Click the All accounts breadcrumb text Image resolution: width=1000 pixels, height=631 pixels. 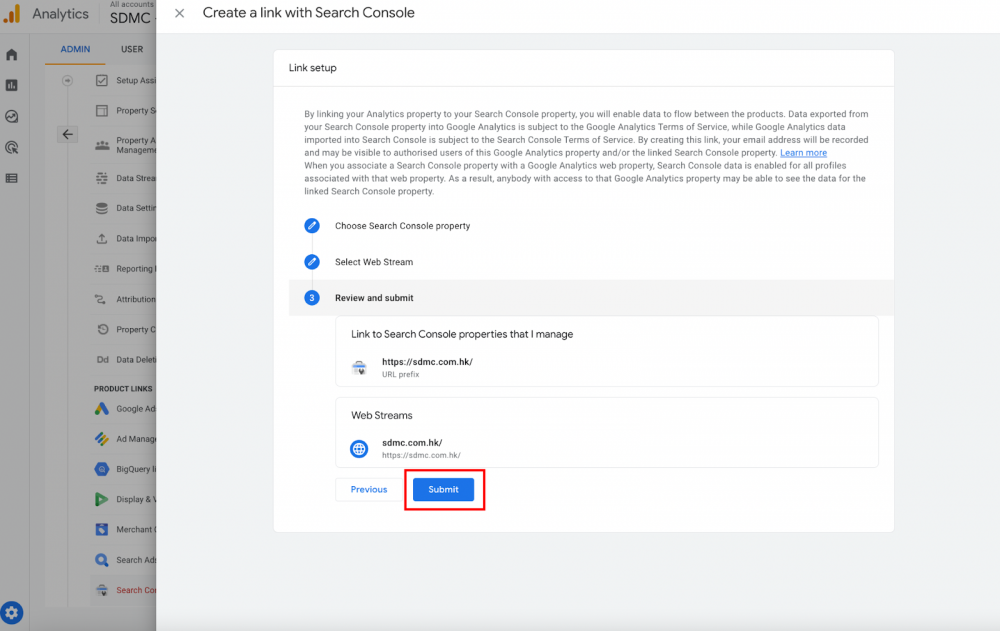tap(132, 4)
